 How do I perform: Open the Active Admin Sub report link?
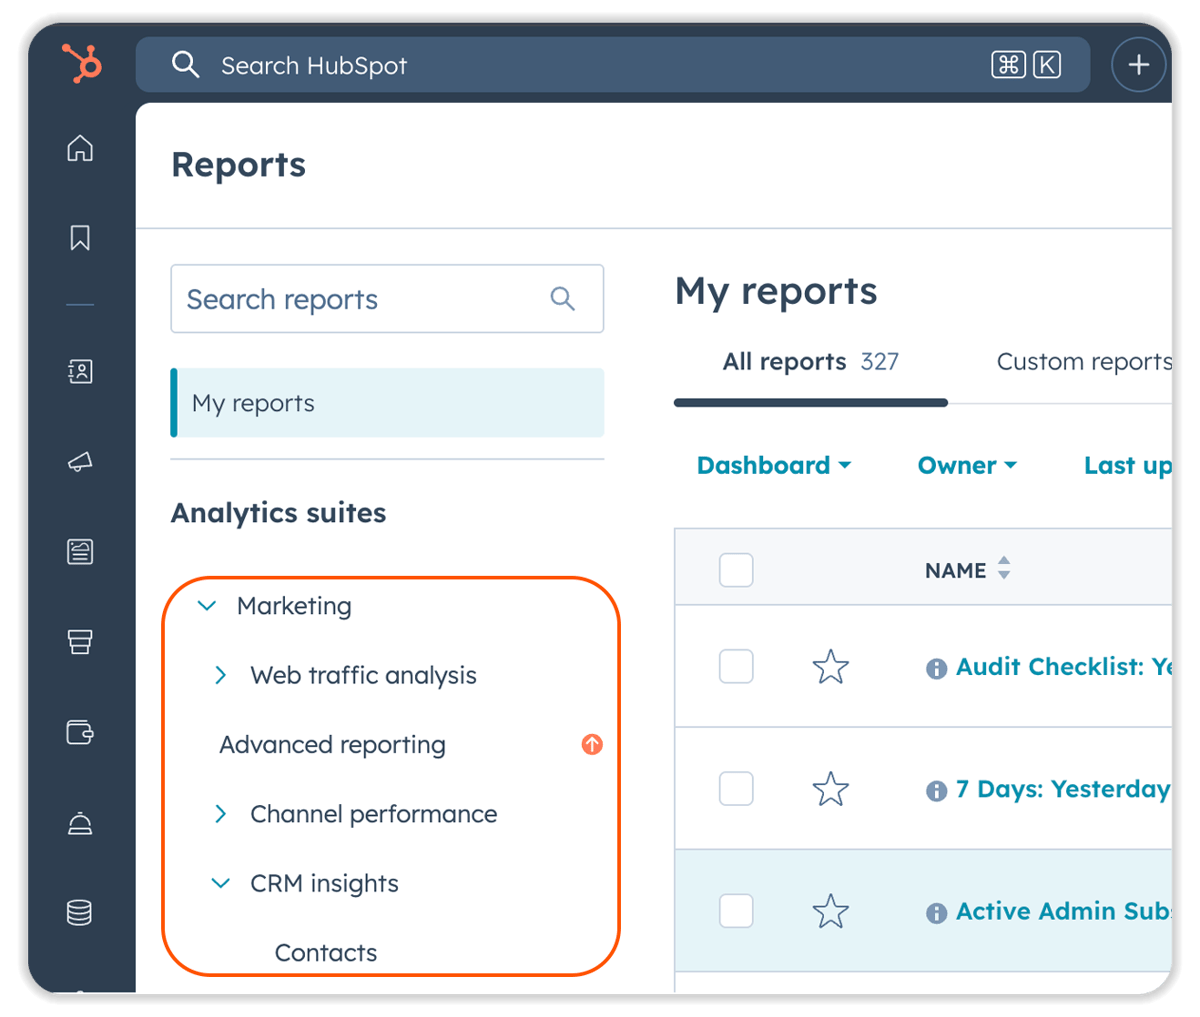coord(1064,911)
